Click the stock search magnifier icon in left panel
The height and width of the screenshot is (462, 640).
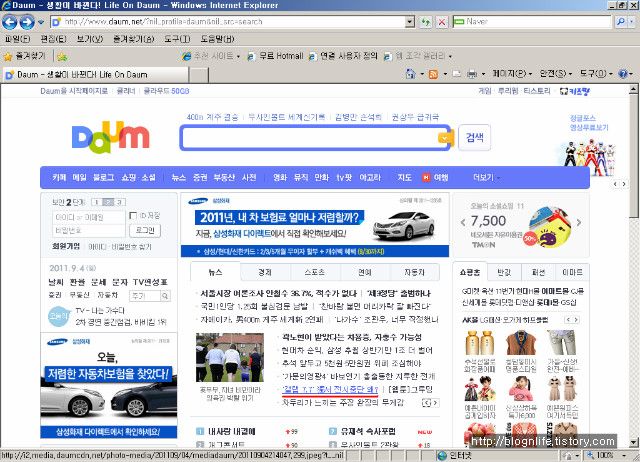(165, 295)
